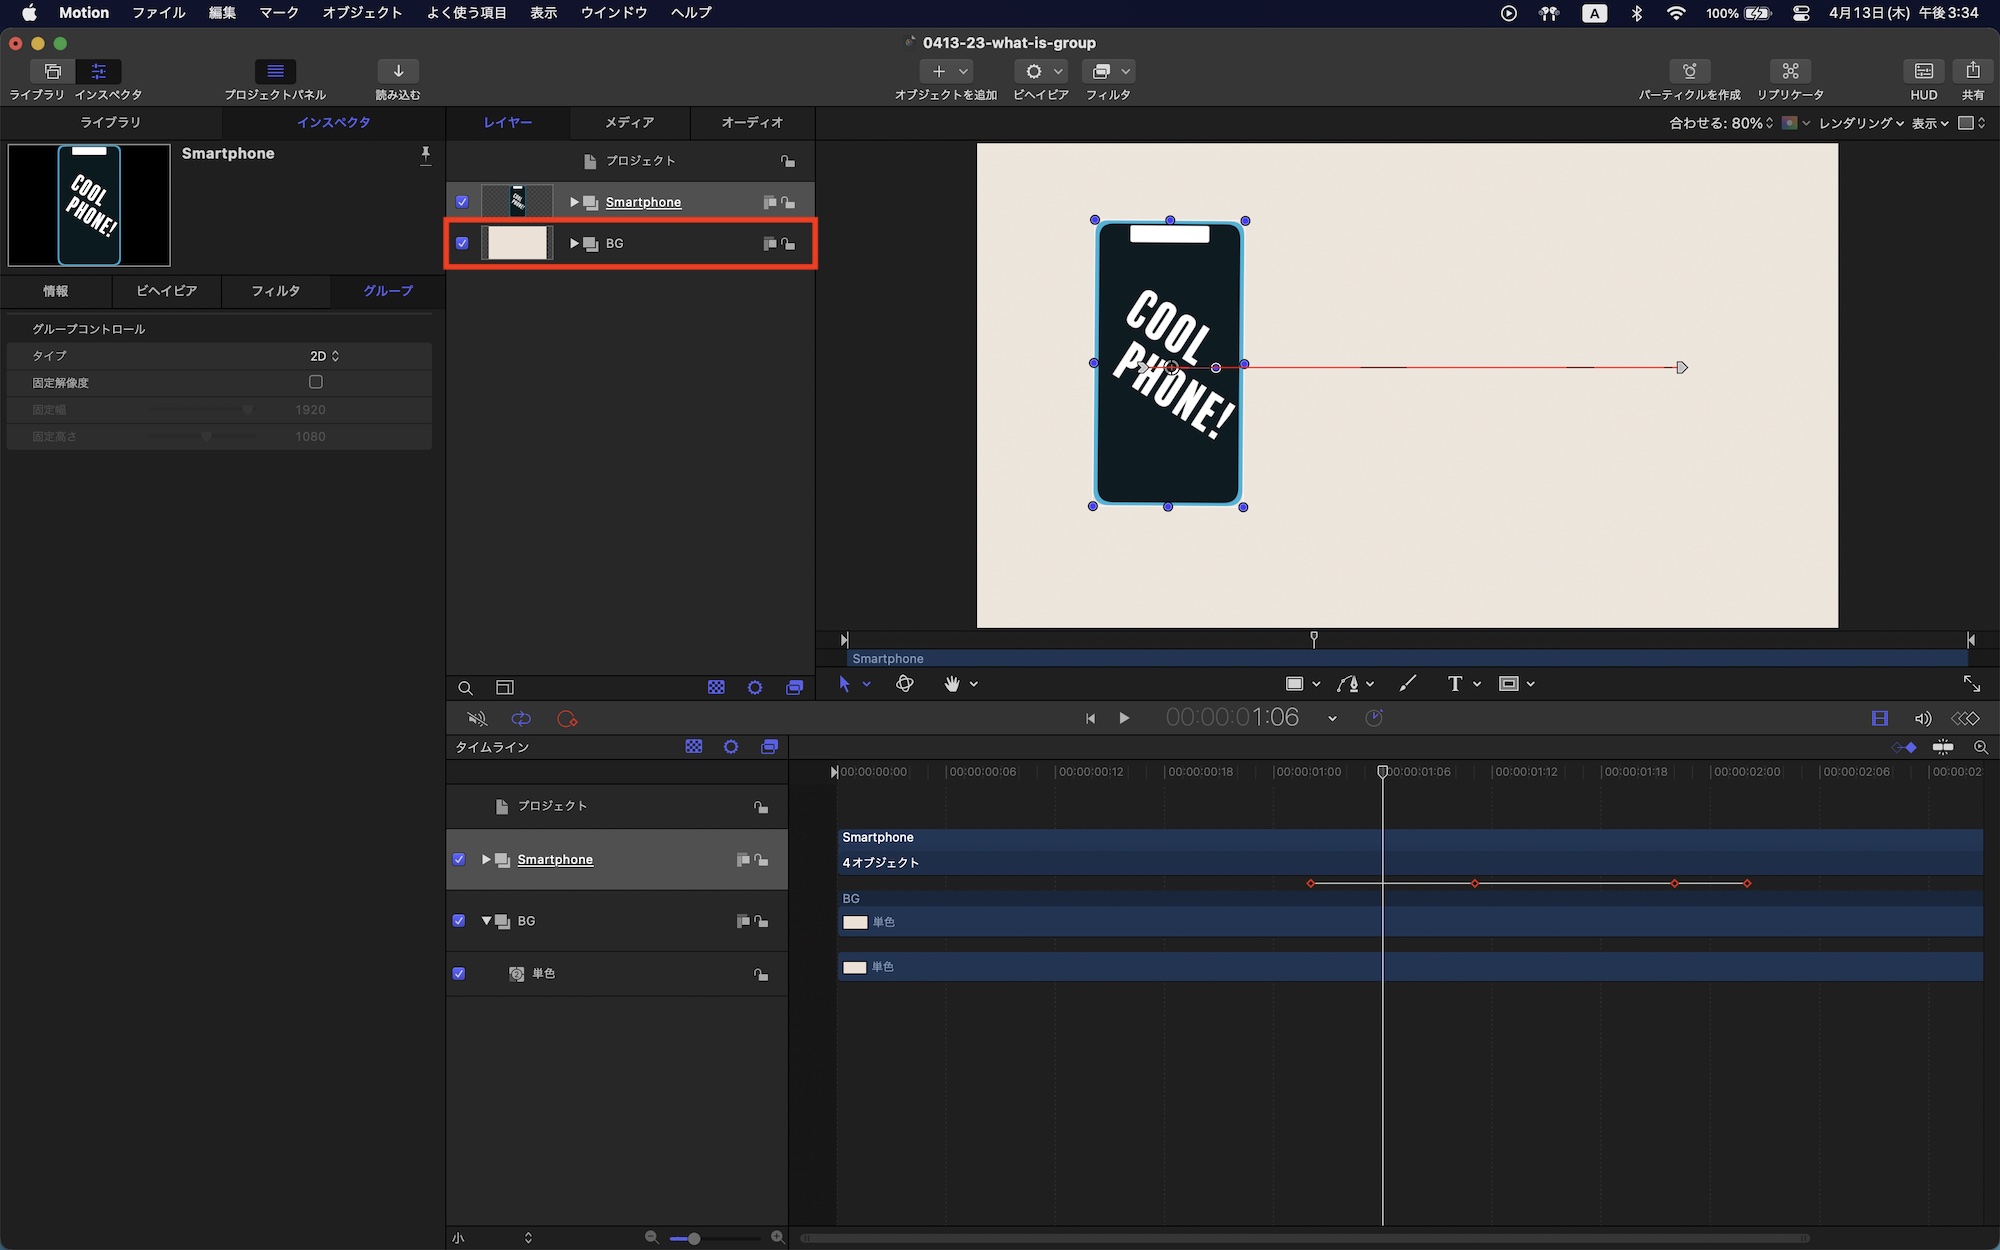Select the paint stroke tool
This screenshot has height=1250, width=2000.
pos(1407,684)
